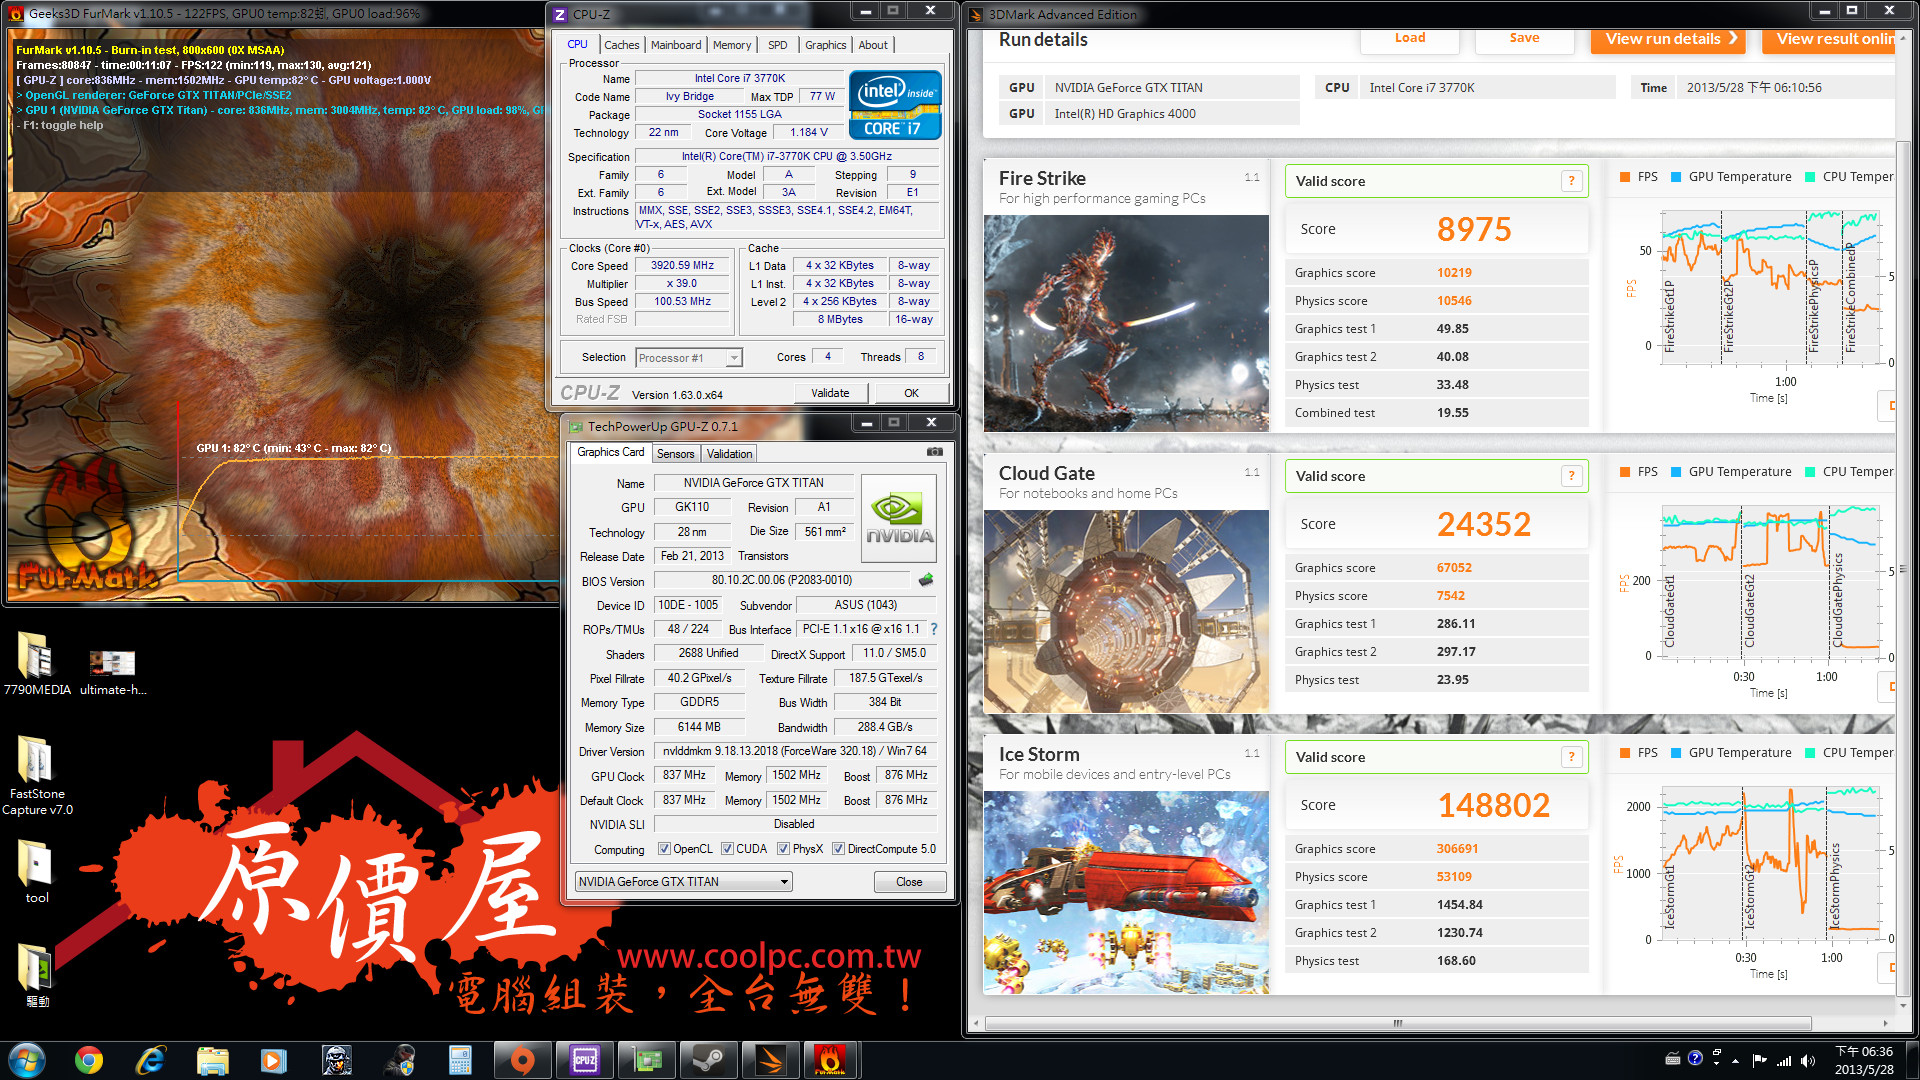The image size is (1920, 1080).
Task: Open the Caches tab in CPU-Z
Action: coord(621,45)
